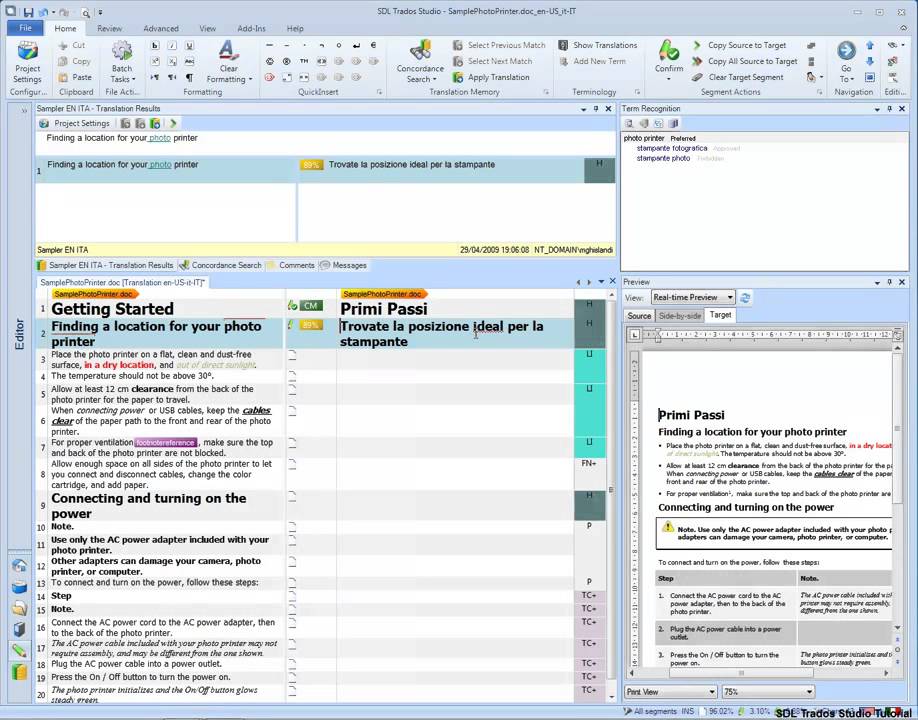Open the Editor view green pencil icon
The width and height of the screenshot is (918, 720).
point(19,650)
